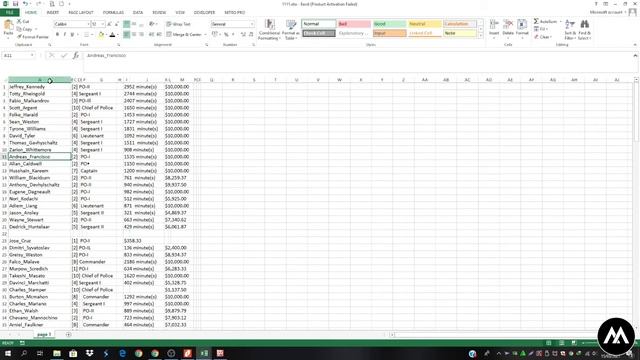Click the Clear button in Editing
640x360 pixels.
click(x=542, y=37)
